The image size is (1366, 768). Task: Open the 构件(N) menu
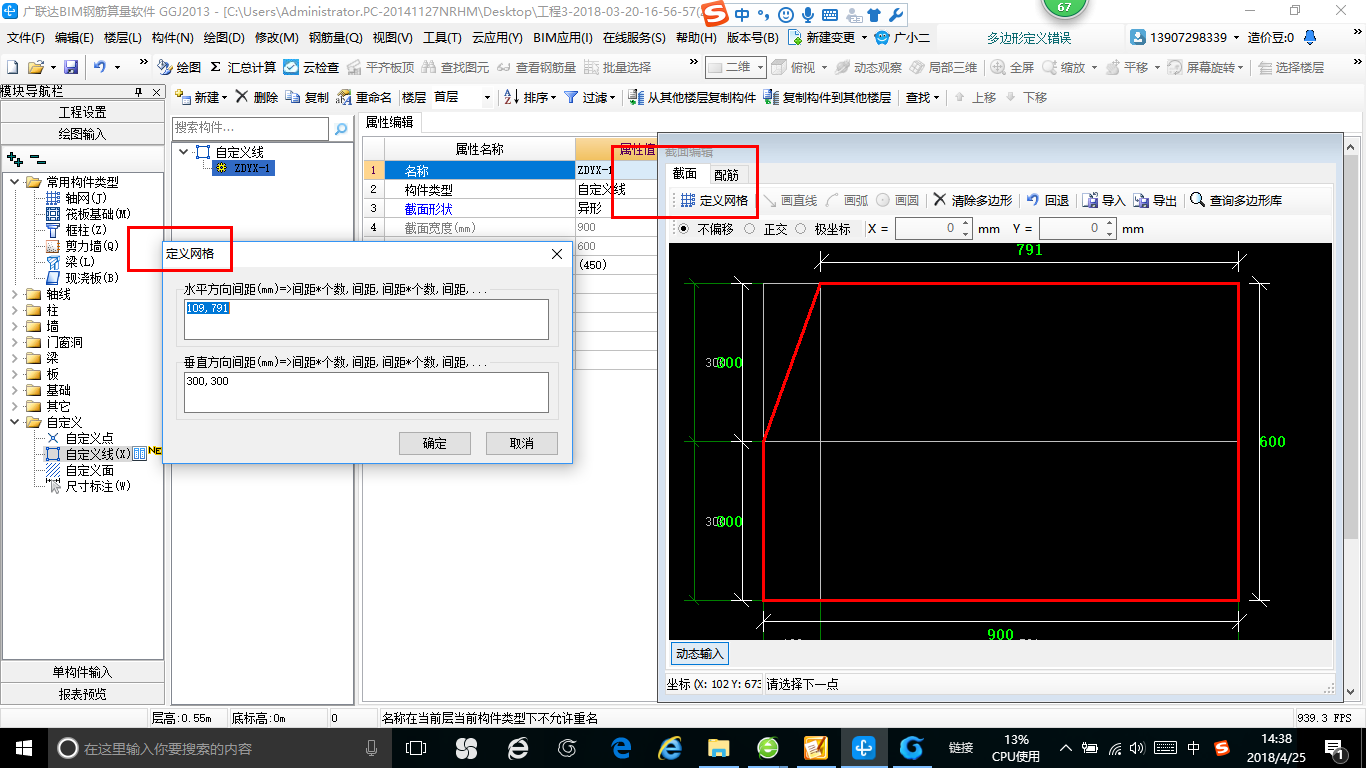172,38
